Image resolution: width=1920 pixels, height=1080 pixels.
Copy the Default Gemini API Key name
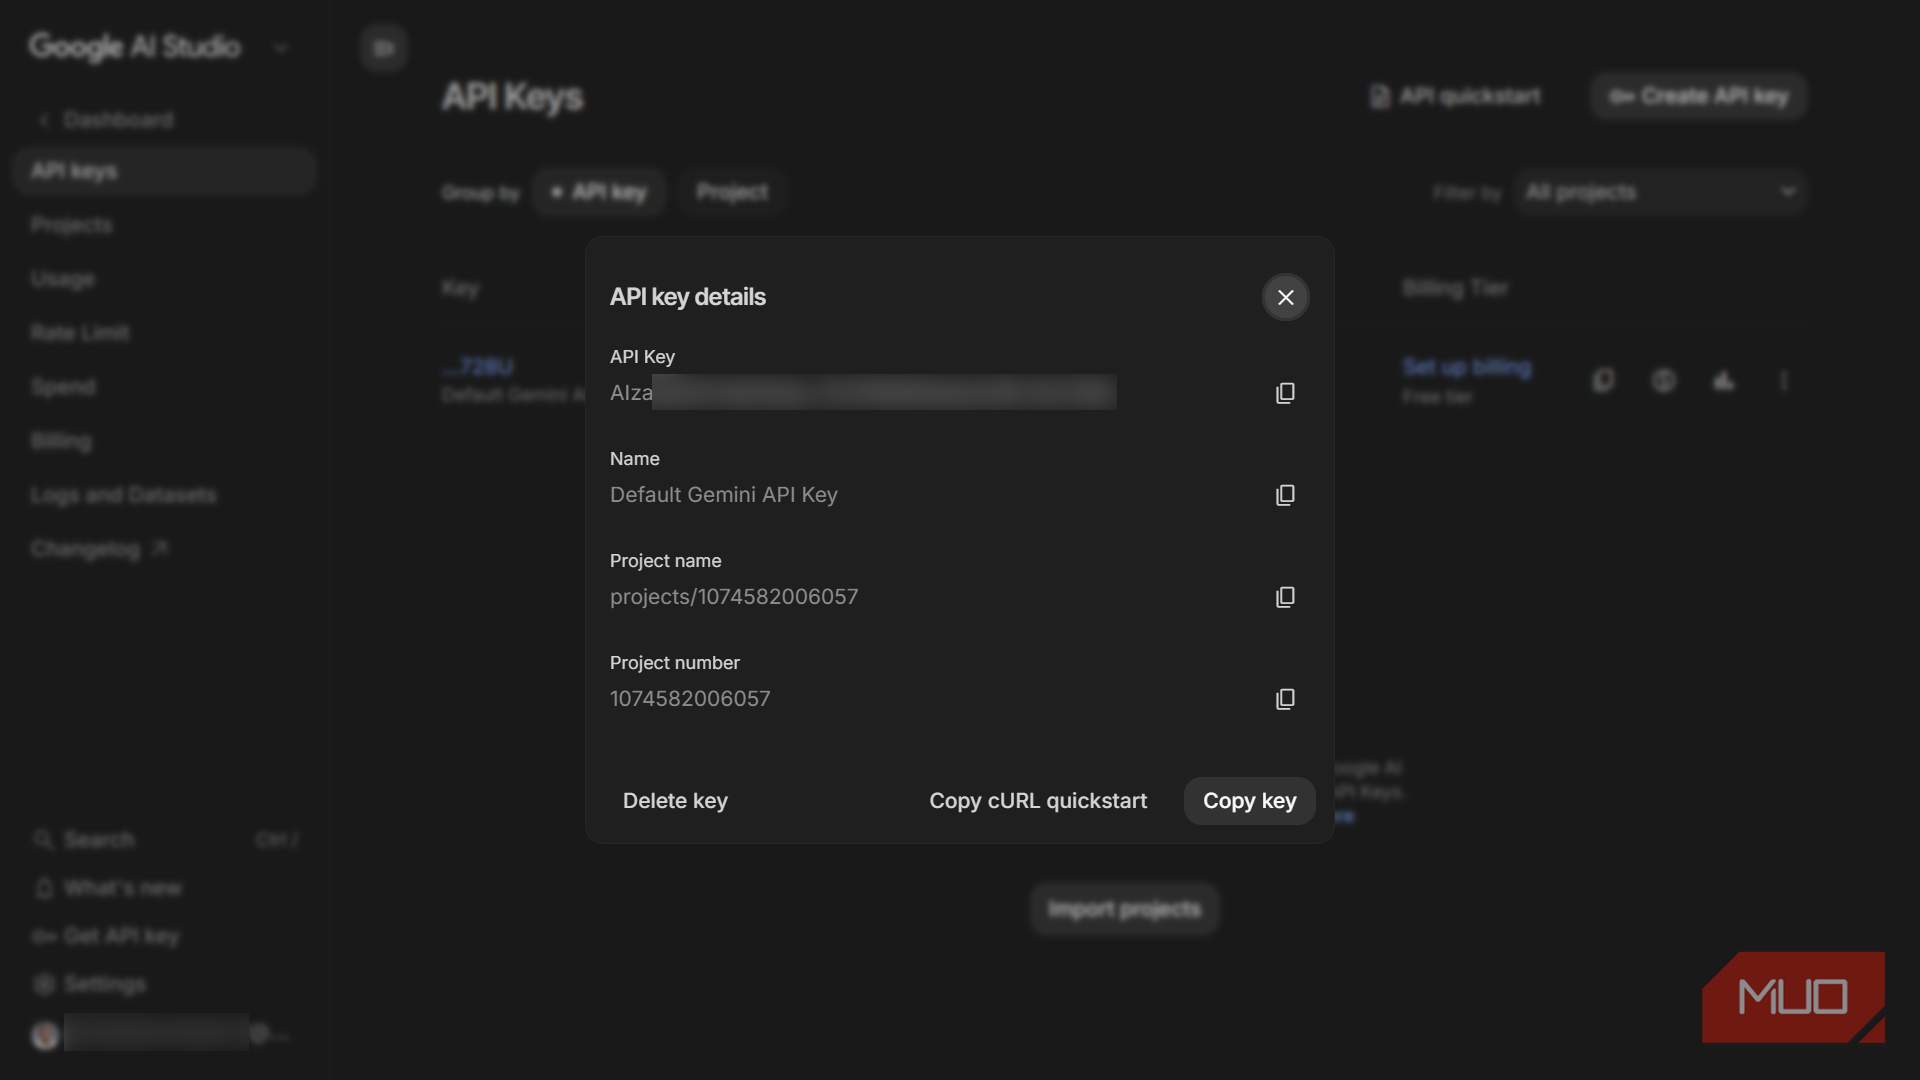pyautogui.click(x=1285, y=495)
